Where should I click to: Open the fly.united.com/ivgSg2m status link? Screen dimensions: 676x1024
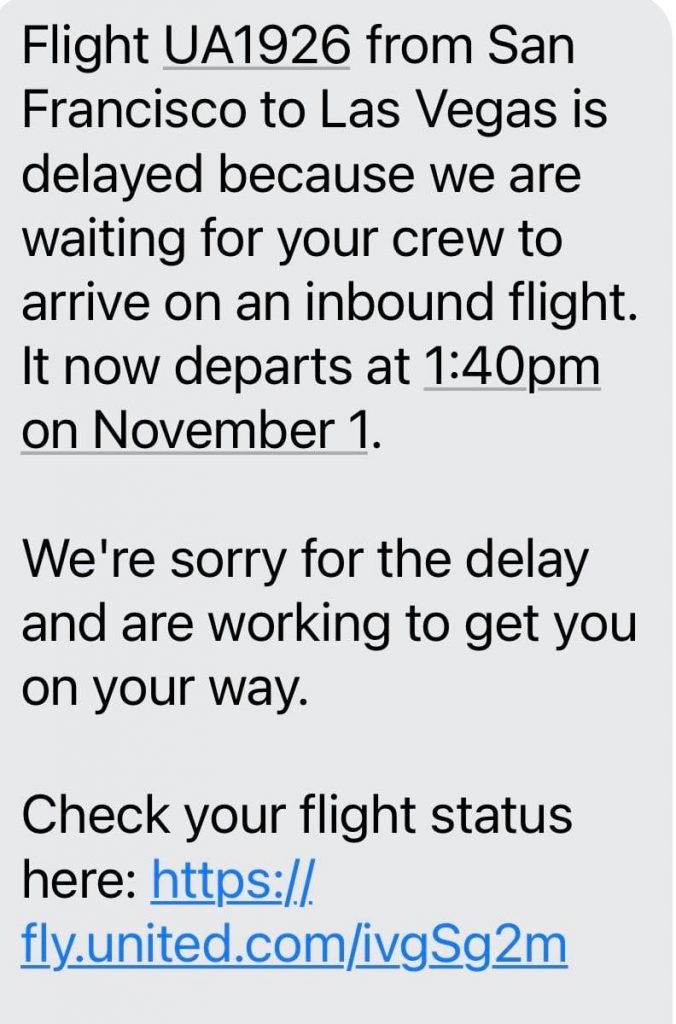(294, 945)
